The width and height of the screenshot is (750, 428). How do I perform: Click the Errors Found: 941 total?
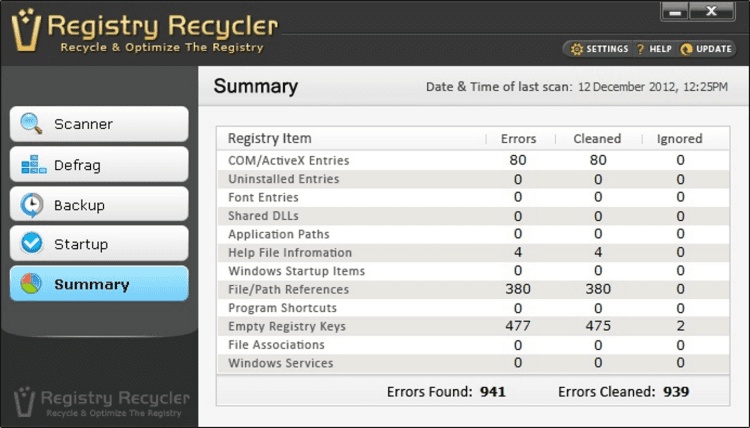tap(446, 392)
